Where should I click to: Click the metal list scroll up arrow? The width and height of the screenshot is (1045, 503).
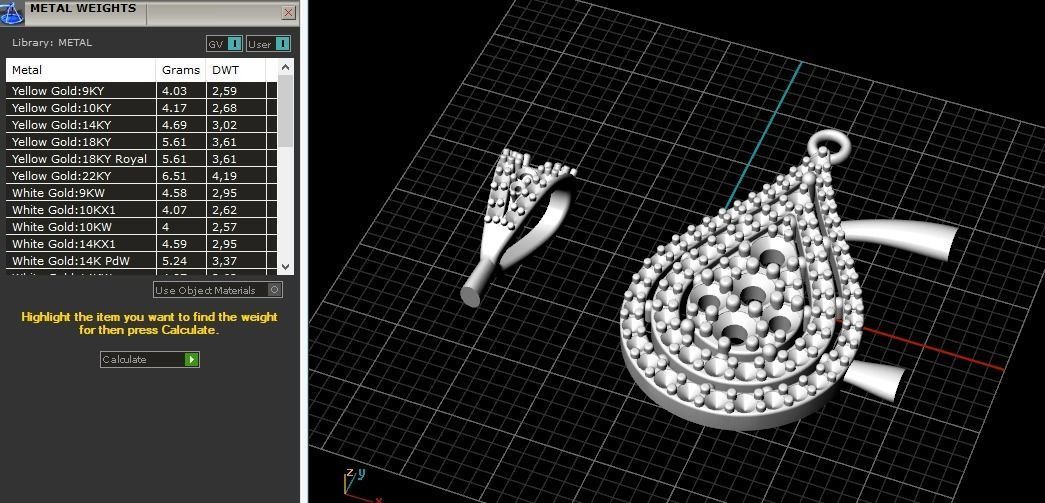[x=285, y=67]
